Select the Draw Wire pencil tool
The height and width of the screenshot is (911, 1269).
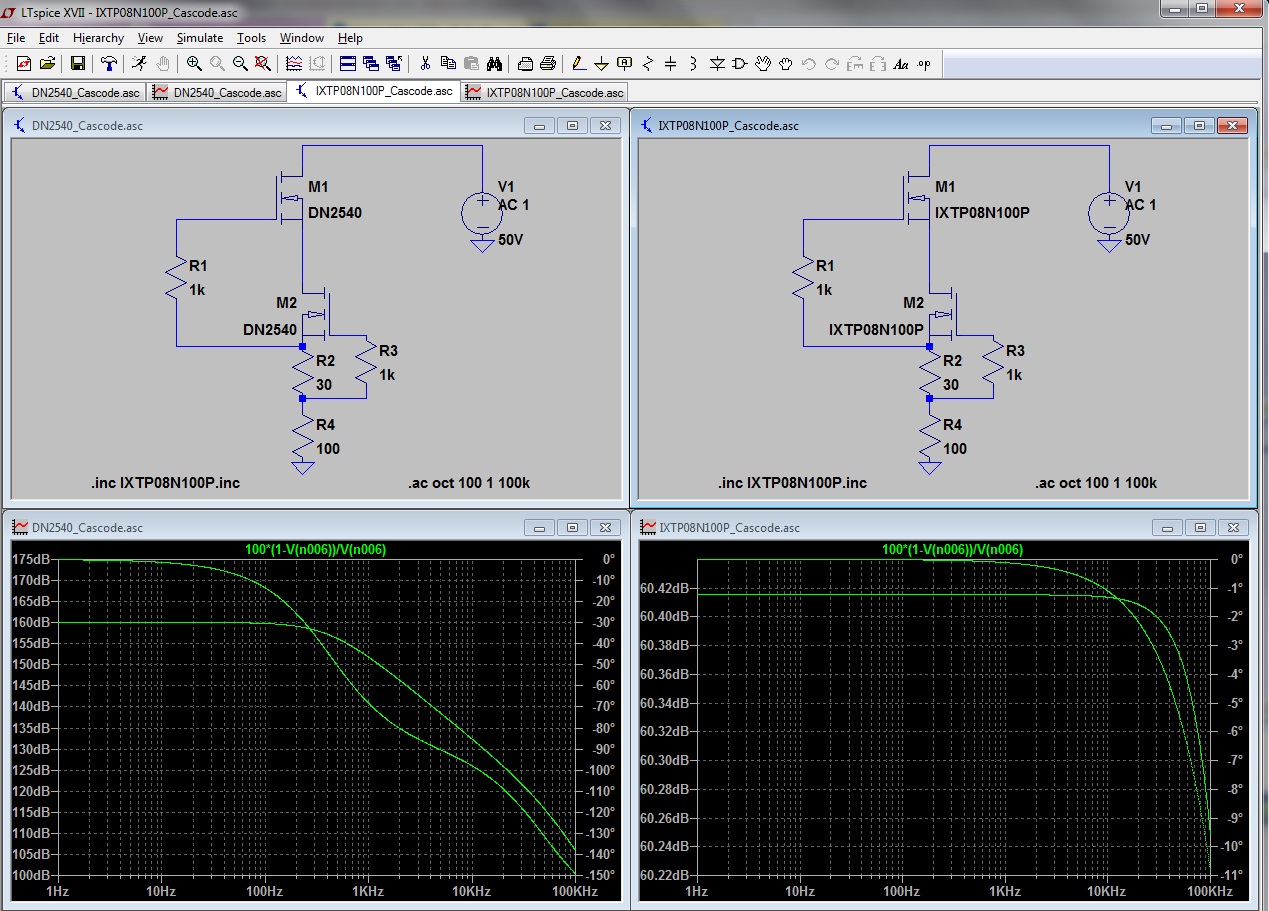578,63
